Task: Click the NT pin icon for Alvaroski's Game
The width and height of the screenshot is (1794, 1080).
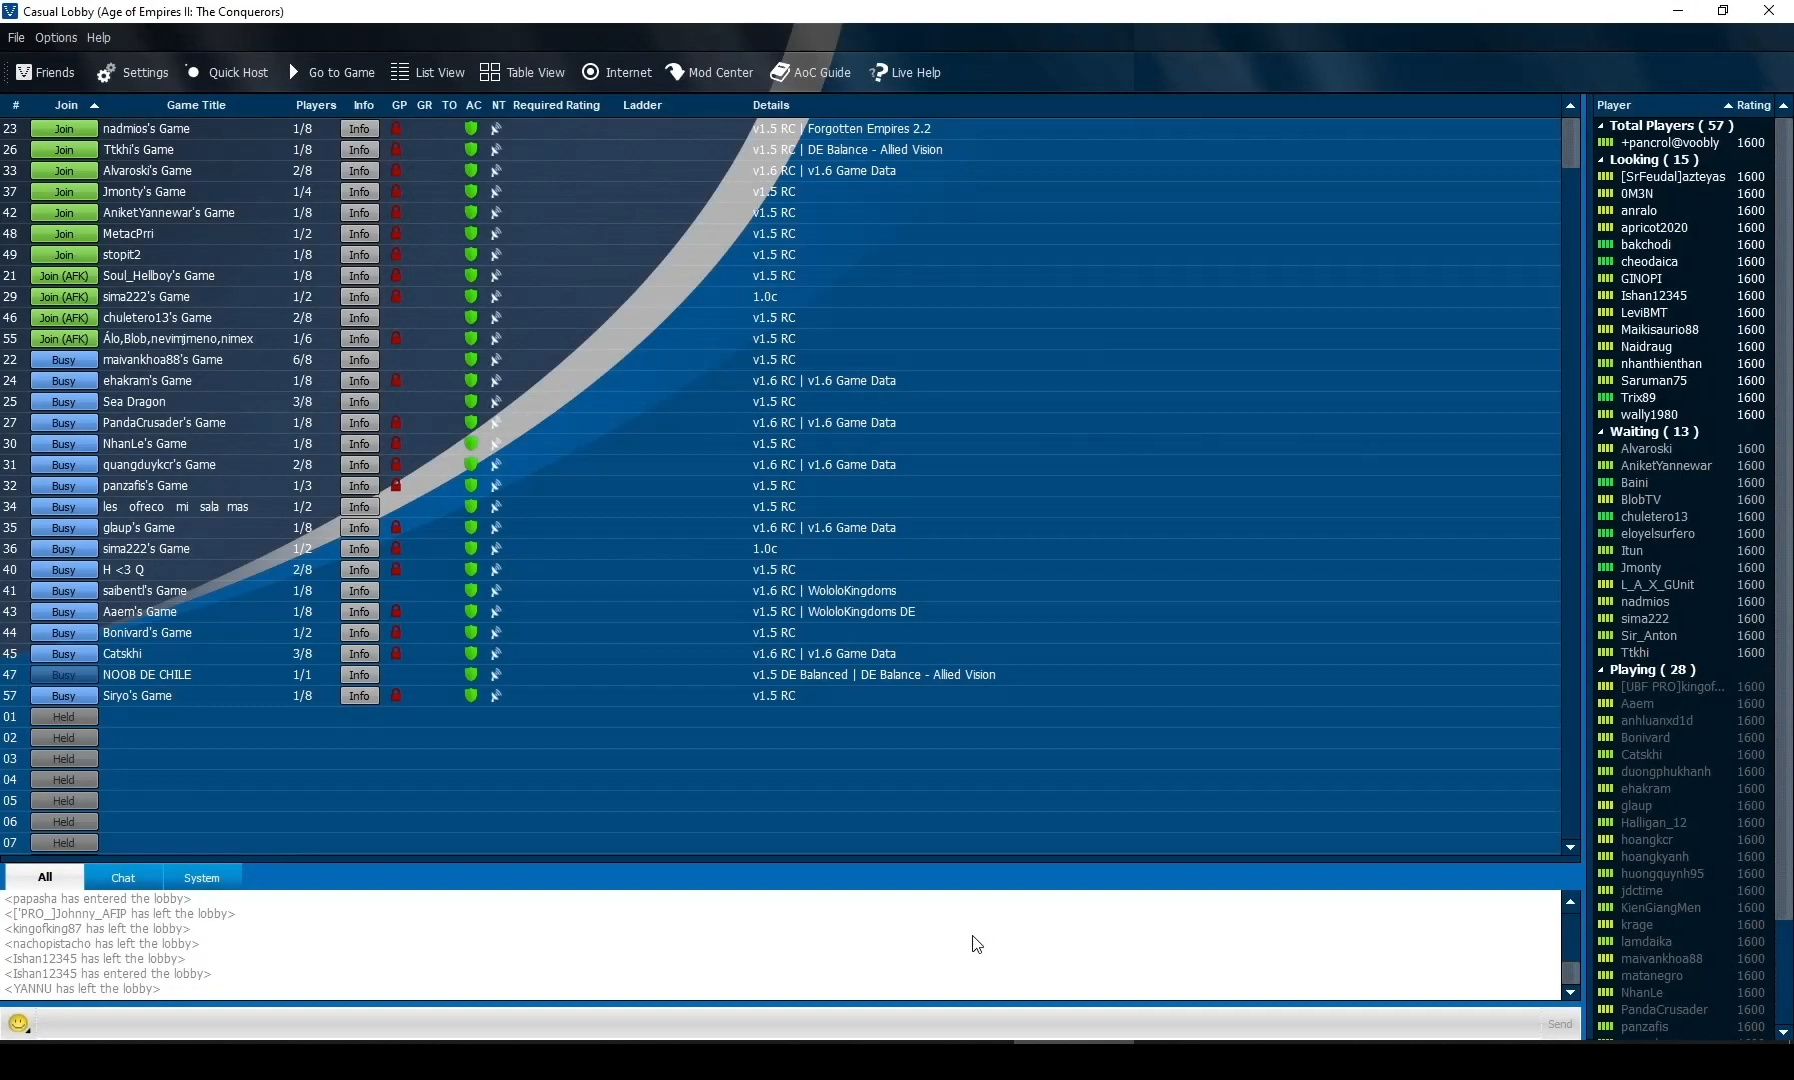Action: [496, 170]
